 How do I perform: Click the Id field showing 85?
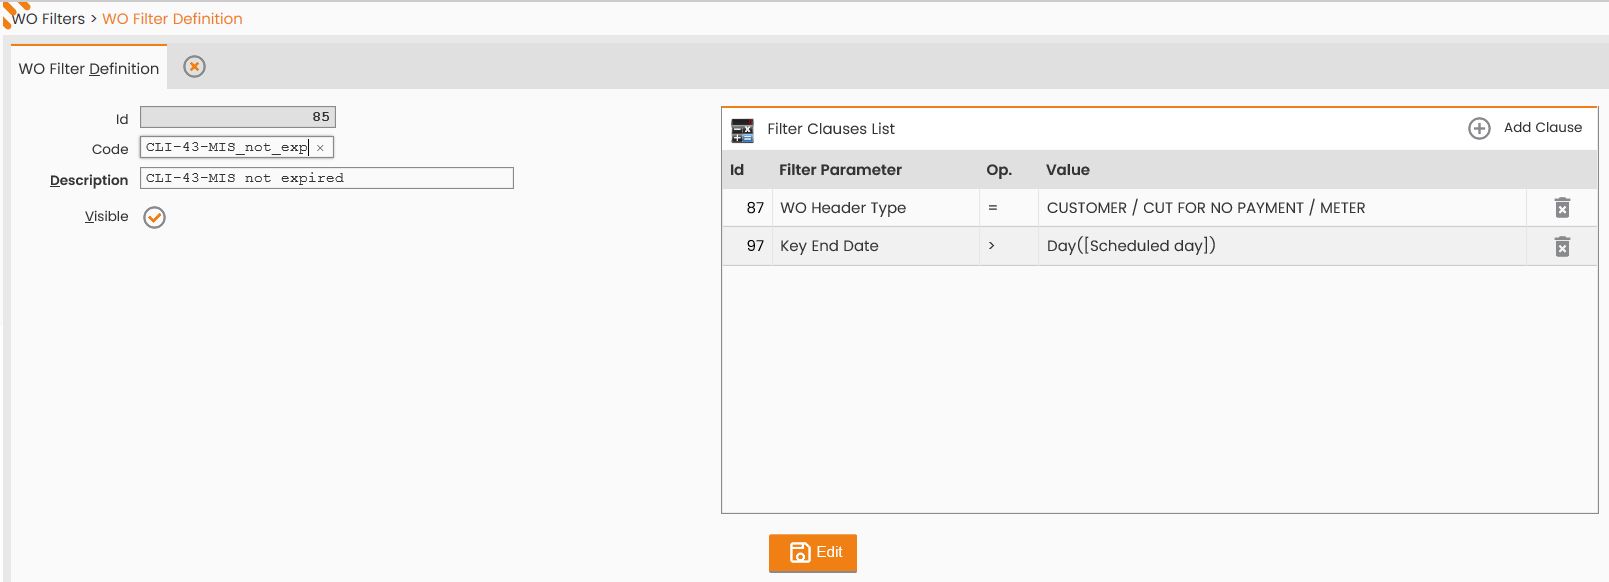(238, 117)
